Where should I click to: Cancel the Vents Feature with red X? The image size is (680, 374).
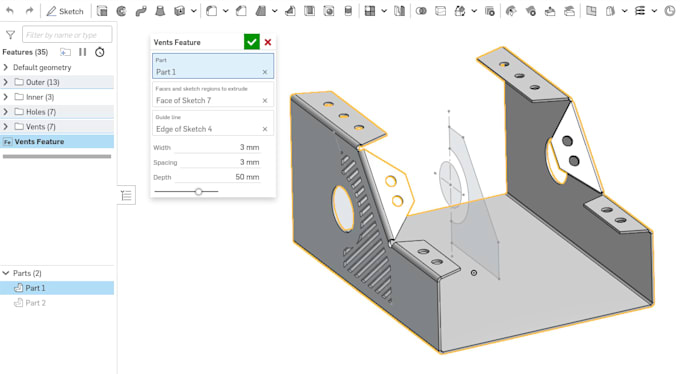[x=268, y=42]
